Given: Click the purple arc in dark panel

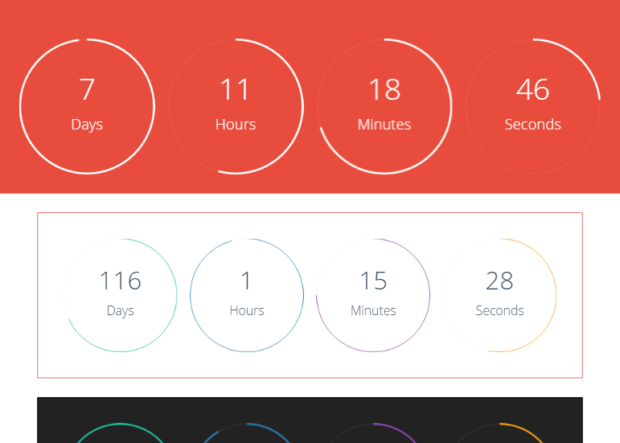Looking at the screenshot, I should click(395, 431).
